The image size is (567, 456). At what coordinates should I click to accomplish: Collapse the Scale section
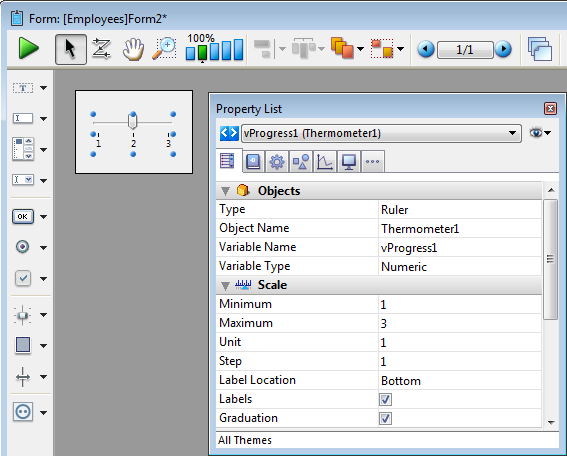tap(225, 286)
